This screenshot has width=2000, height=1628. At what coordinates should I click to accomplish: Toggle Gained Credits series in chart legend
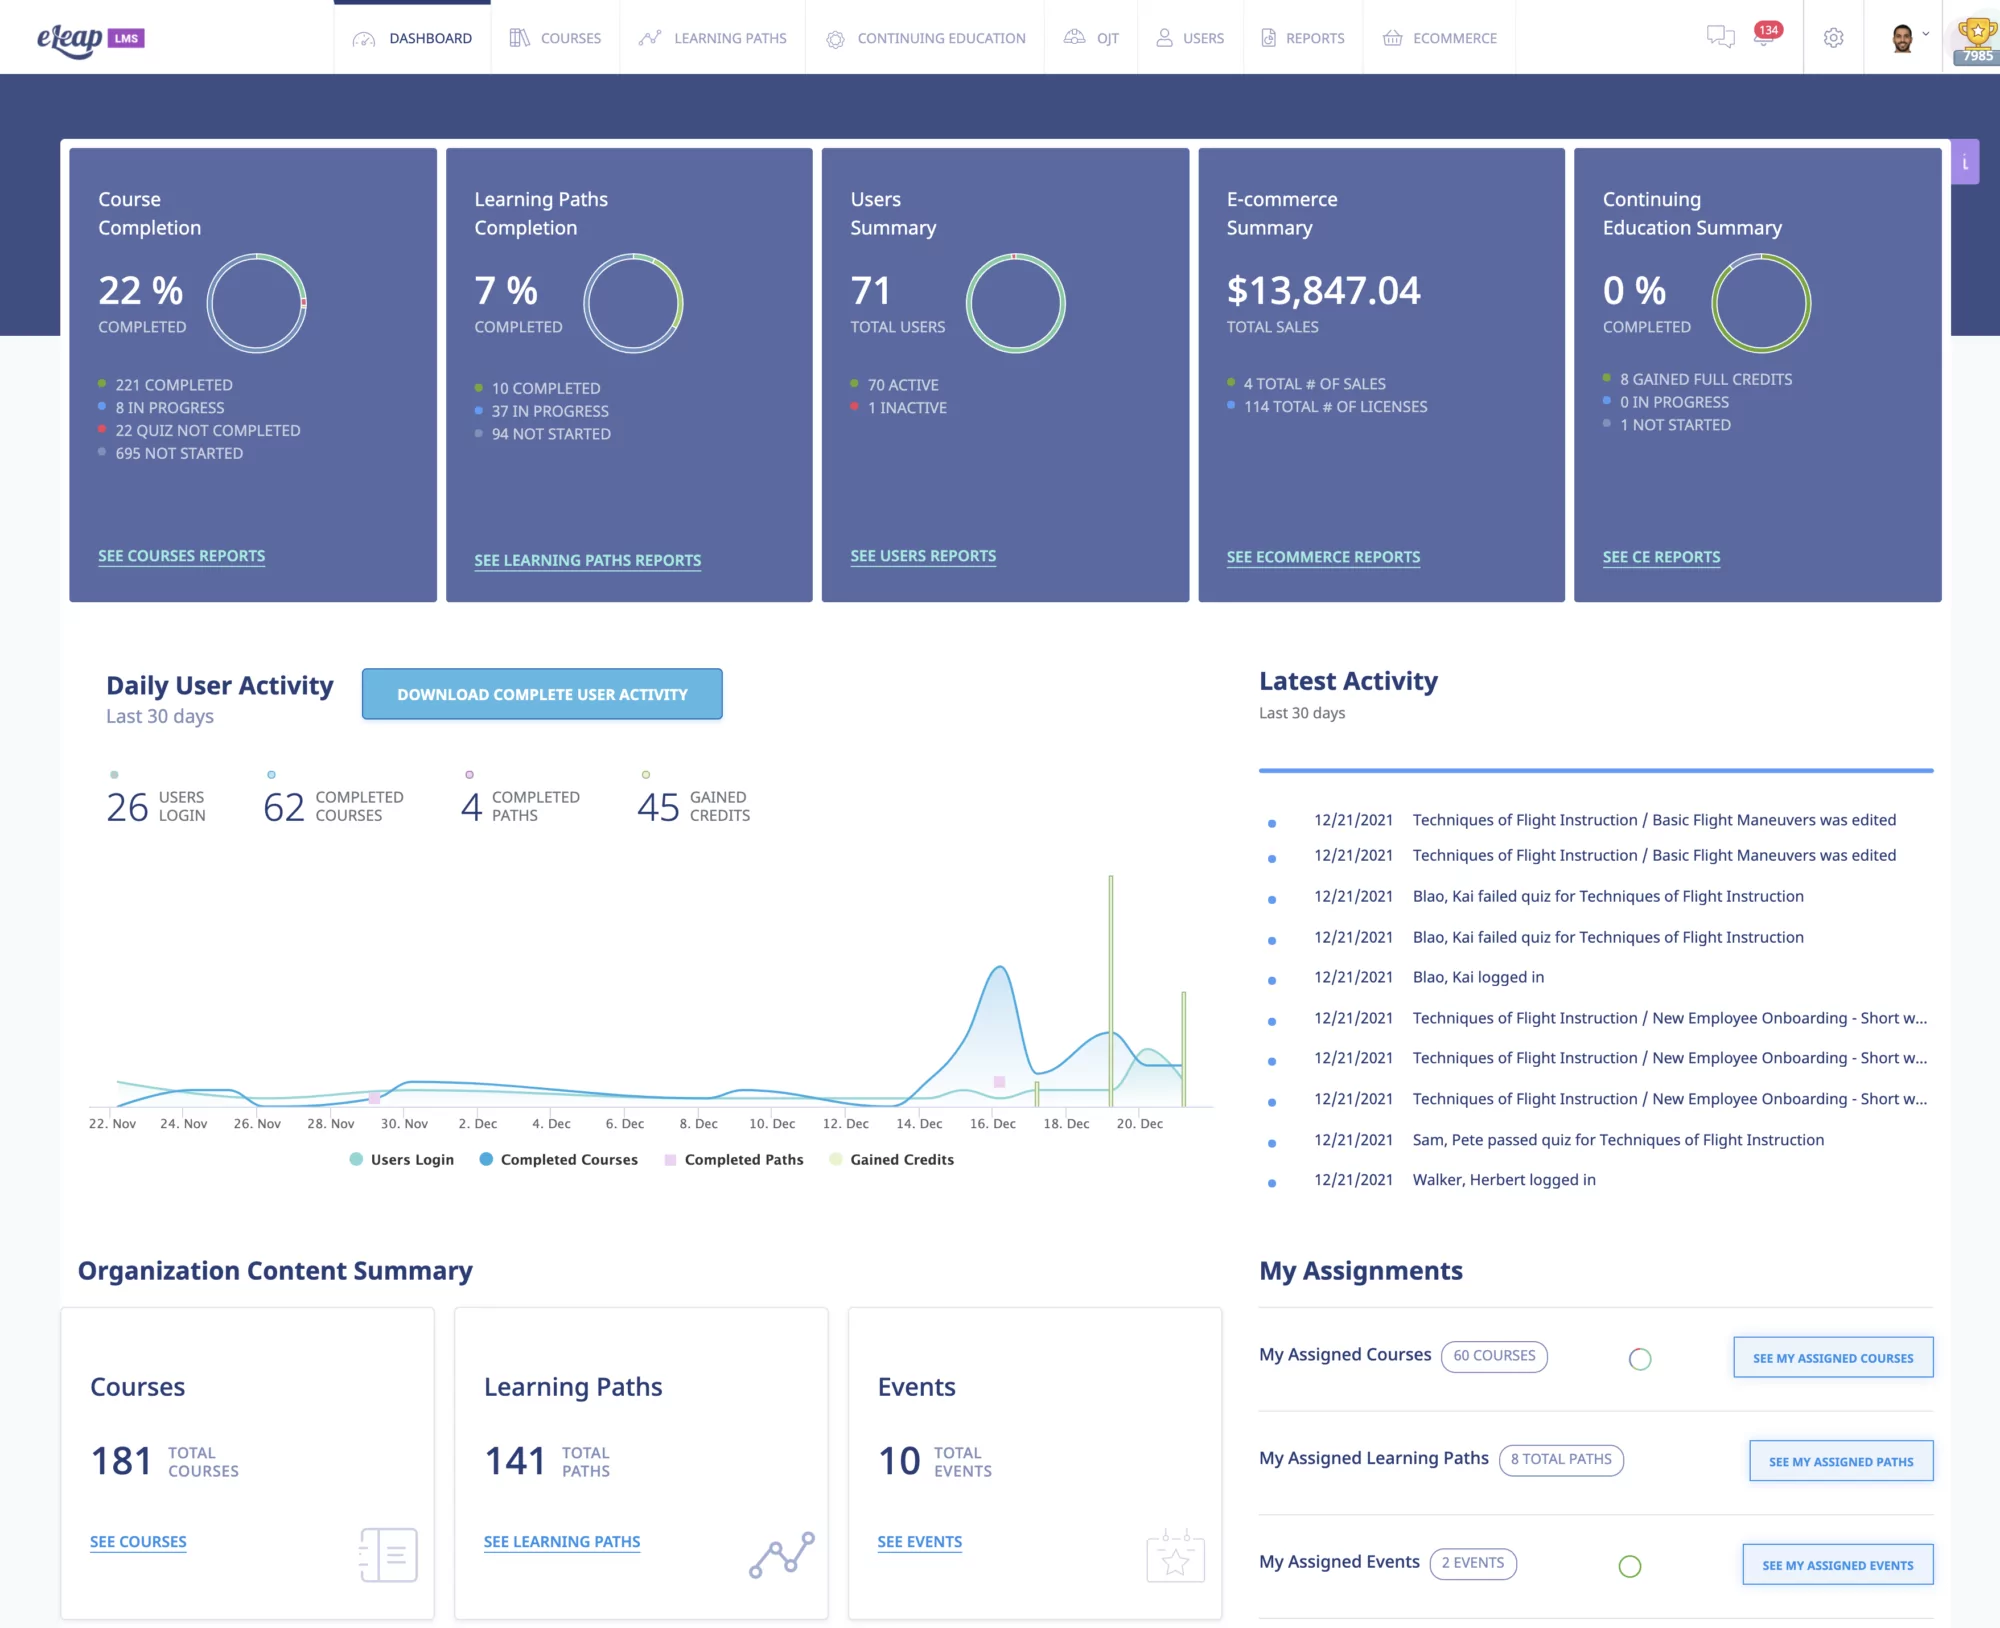892,1160
